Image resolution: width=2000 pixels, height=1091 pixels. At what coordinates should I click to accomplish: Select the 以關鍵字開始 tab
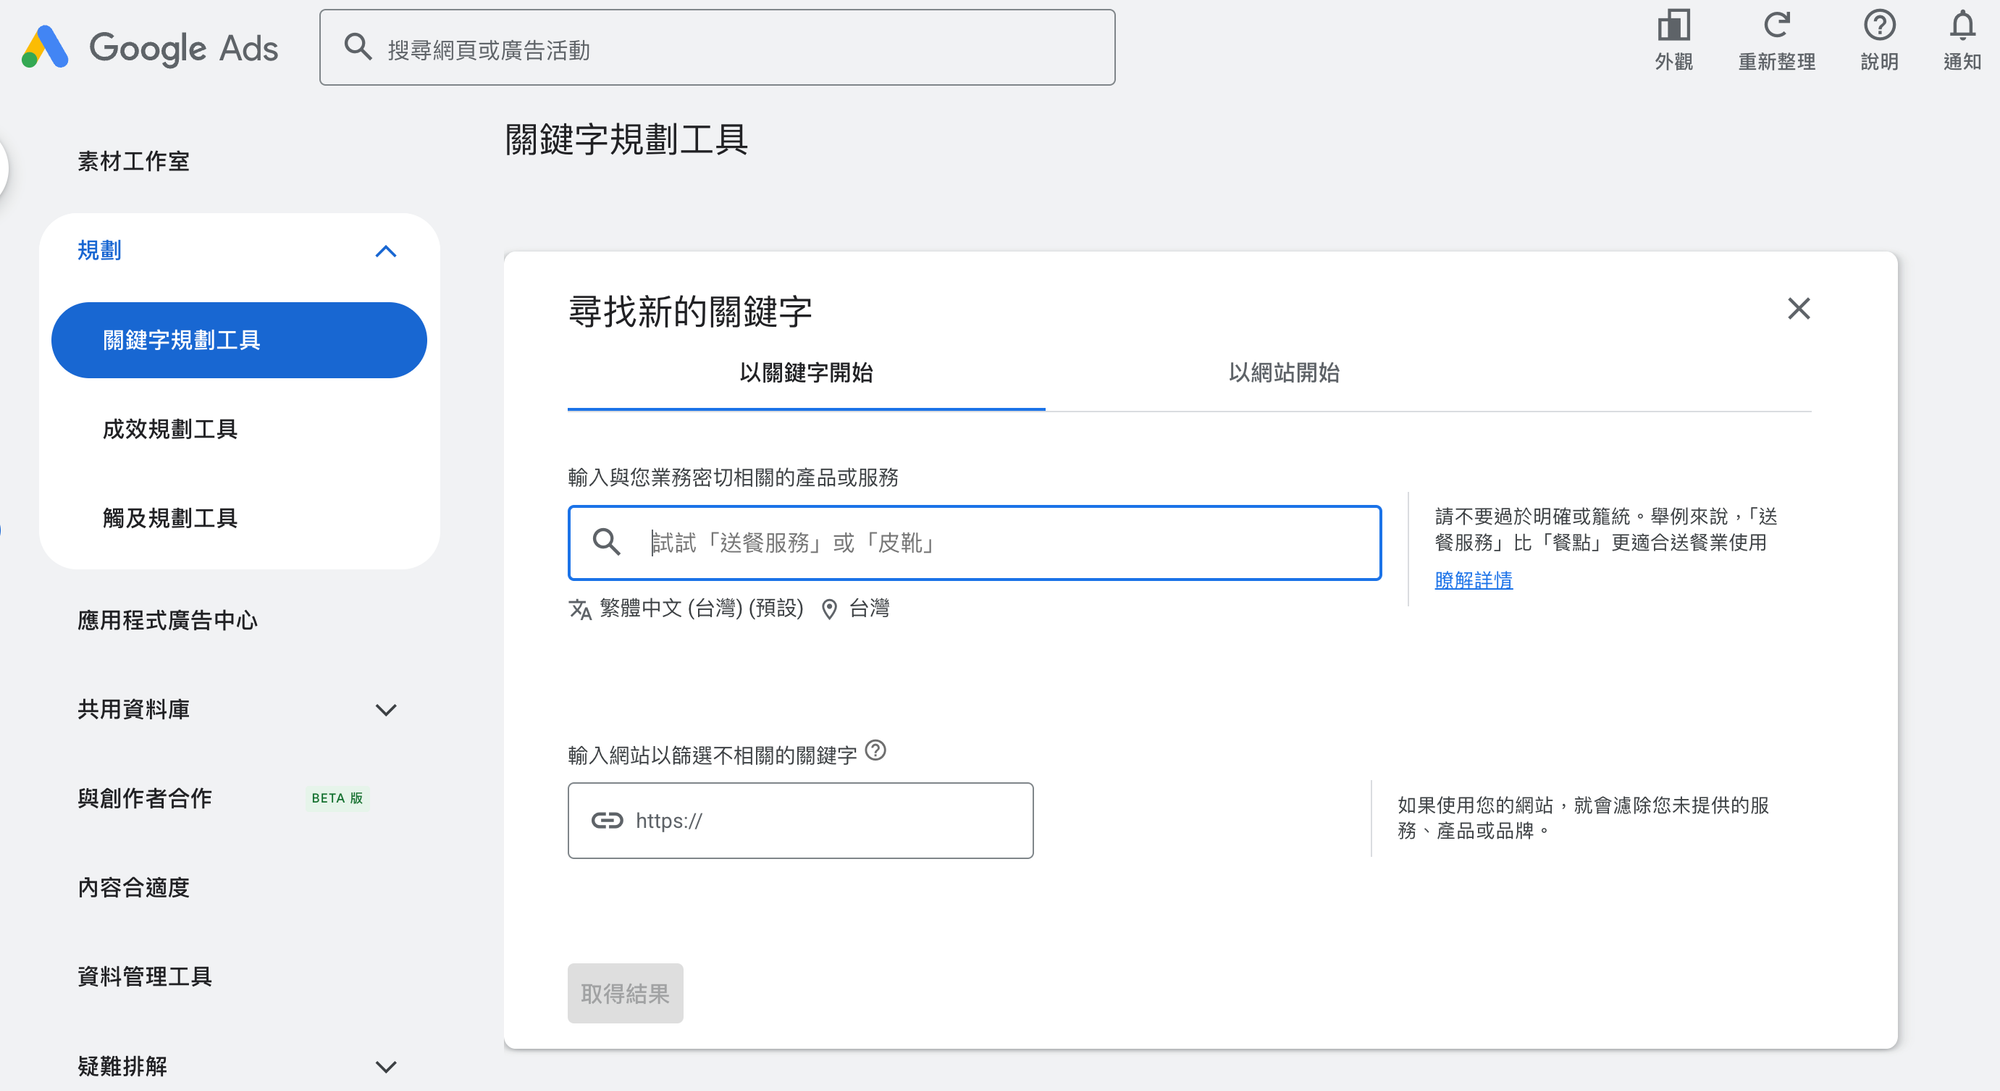(806, 373)
